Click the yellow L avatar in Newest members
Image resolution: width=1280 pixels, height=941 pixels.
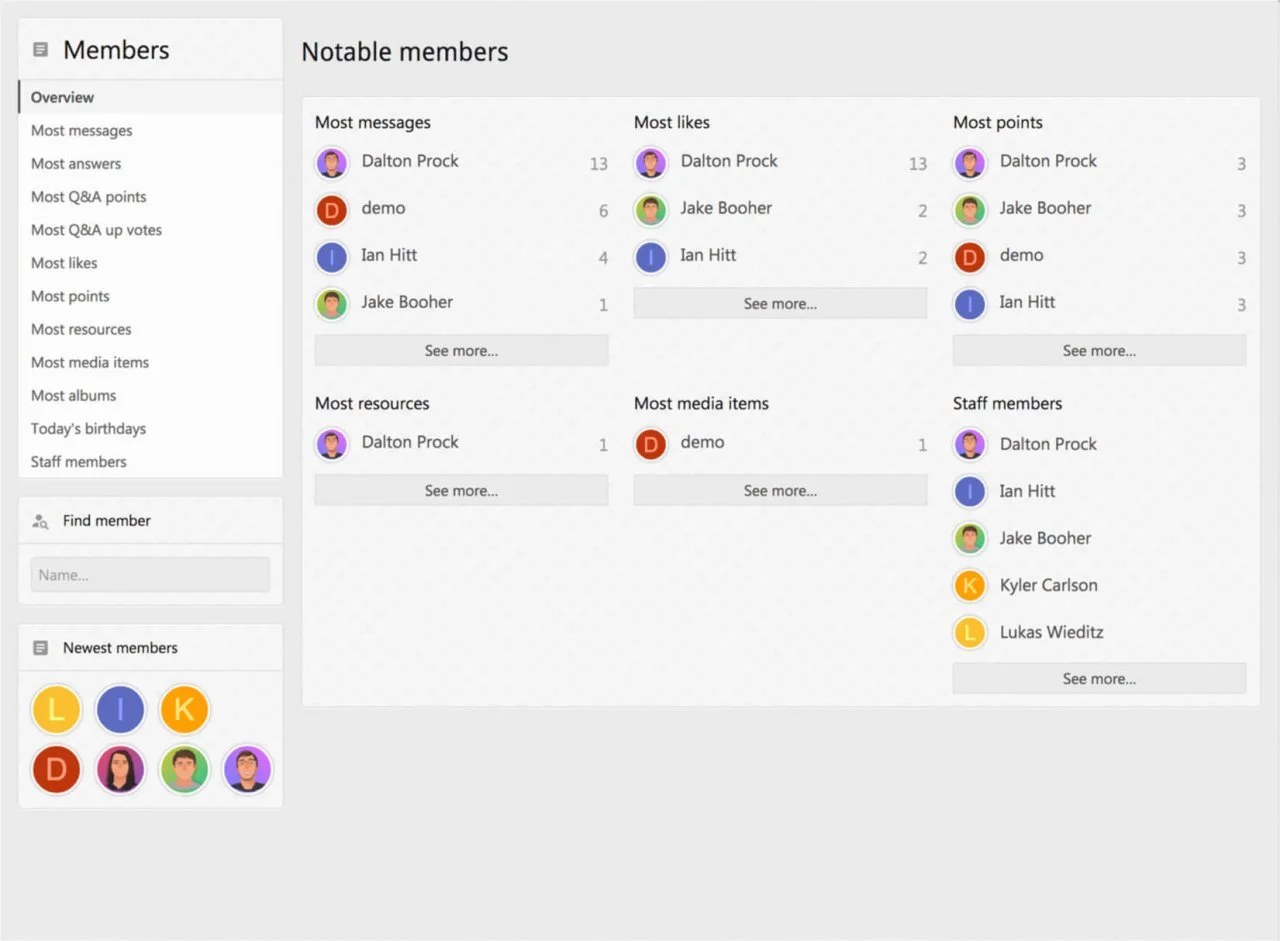[x=56, y=710]
